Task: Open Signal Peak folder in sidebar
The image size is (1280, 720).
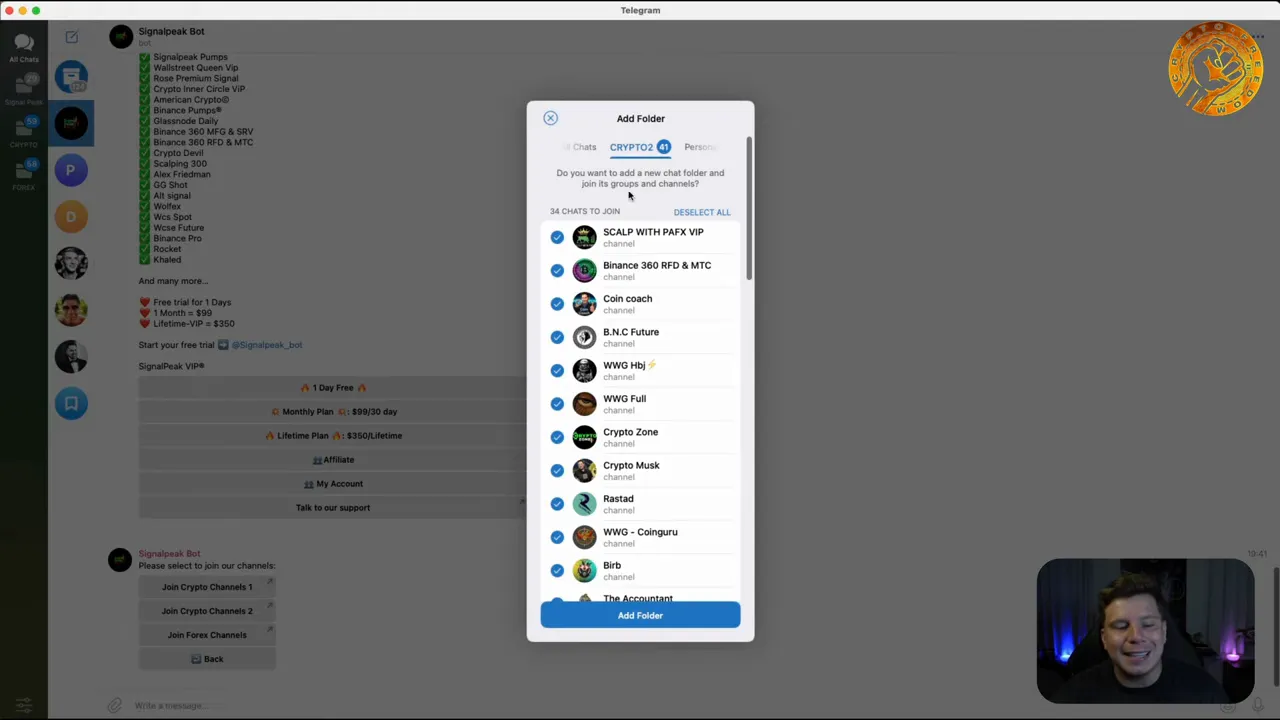Action: (24, 90)
